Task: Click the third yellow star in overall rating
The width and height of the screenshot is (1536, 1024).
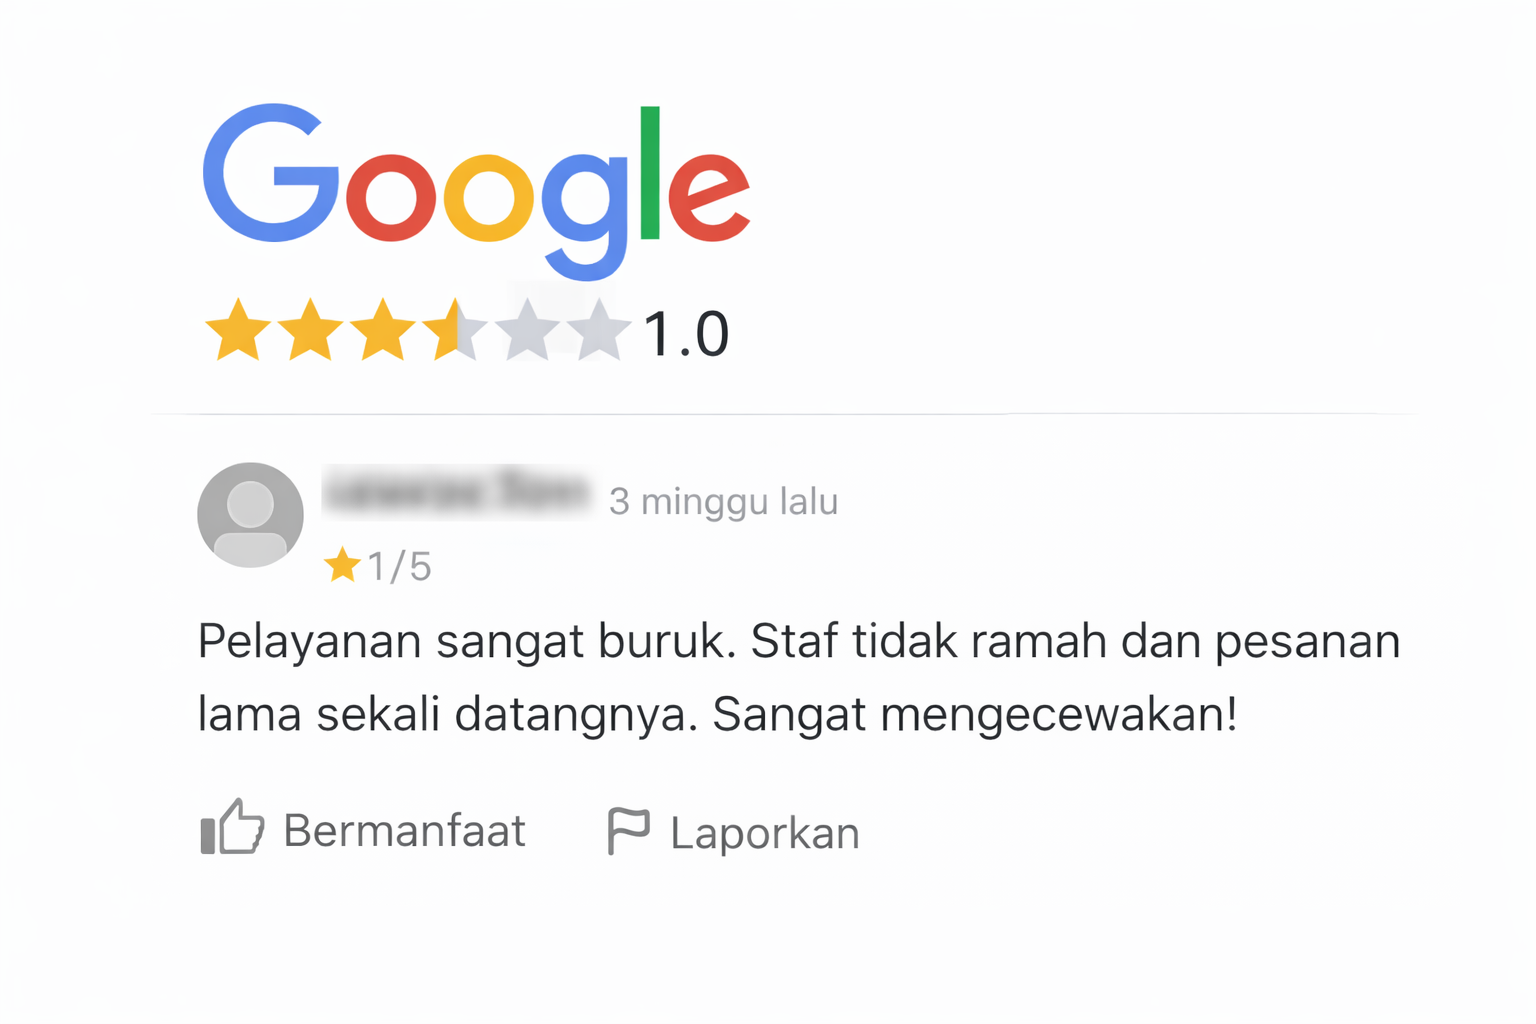Action: (x=382, y=330)
